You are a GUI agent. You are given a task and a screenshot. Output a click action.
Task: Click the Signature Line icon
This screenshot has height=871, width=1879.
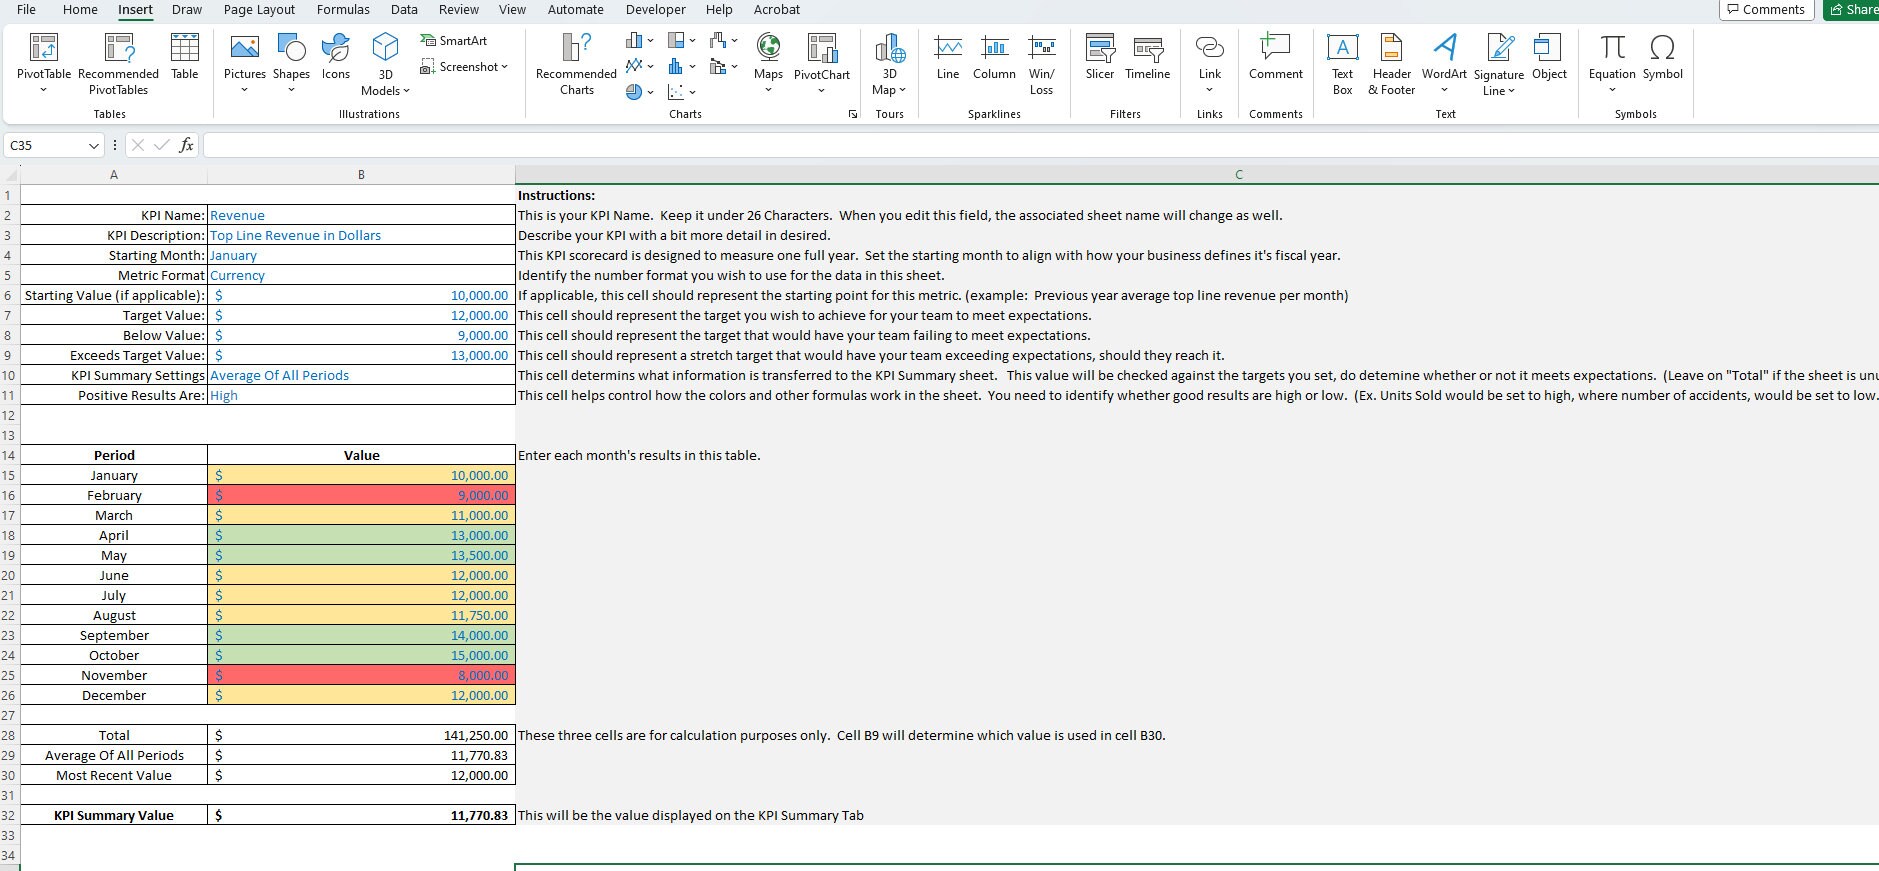click(1499, 47)
